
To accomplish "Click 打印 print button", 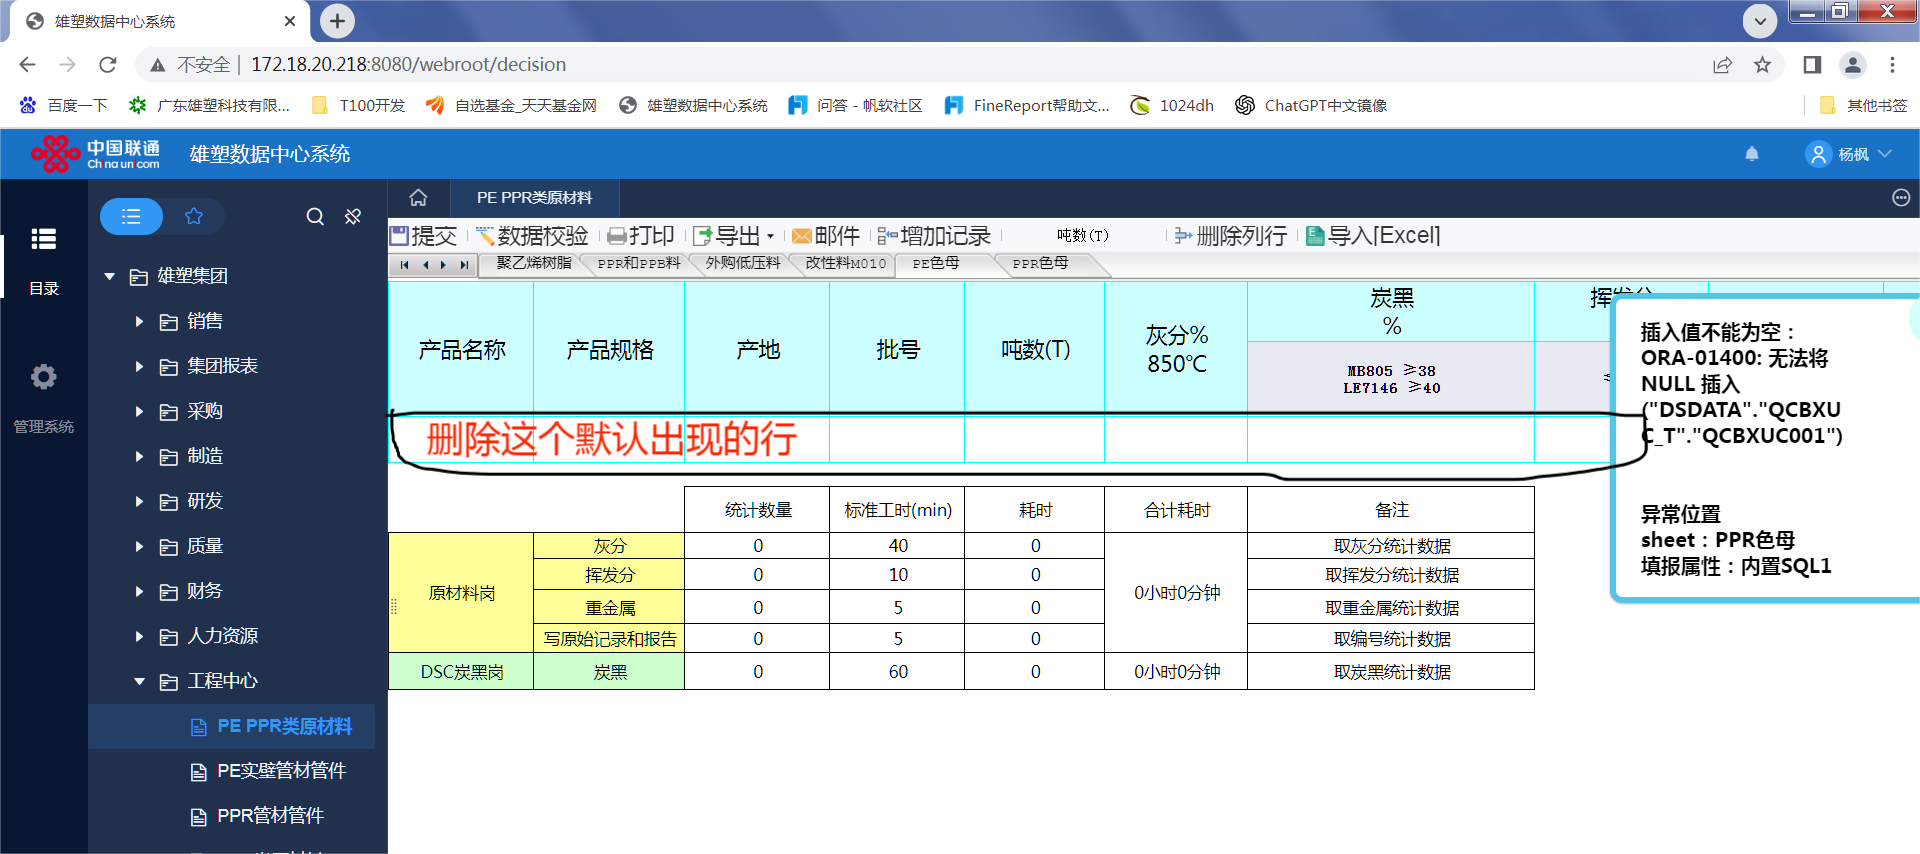I will tap(641, 236).
